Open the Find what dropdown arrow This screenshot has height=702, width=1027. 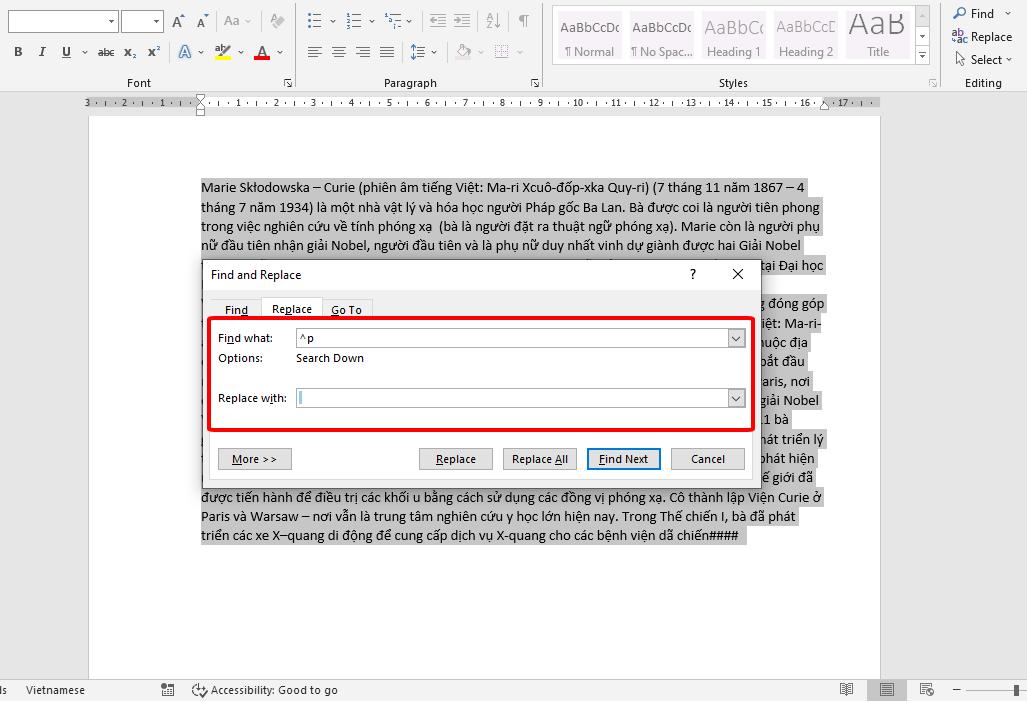pos(737,338)
